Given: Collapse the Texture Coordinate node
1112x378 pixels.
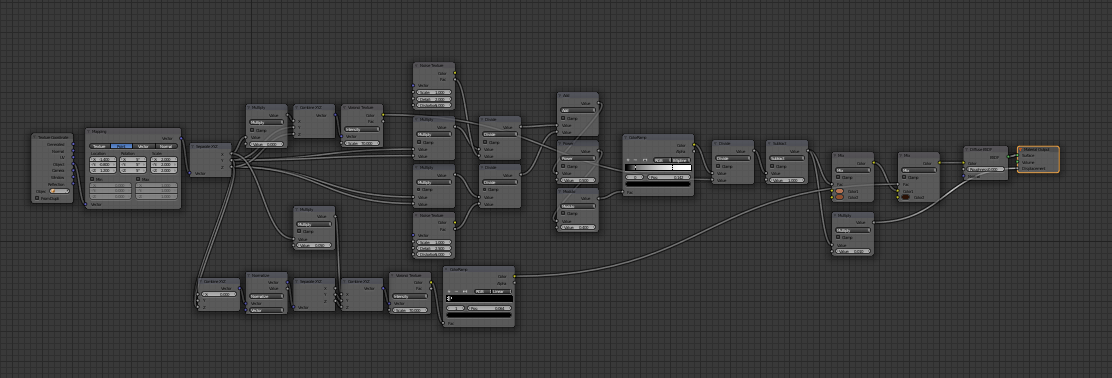Looking at the screenshot, I should click(x=34, y=137).
